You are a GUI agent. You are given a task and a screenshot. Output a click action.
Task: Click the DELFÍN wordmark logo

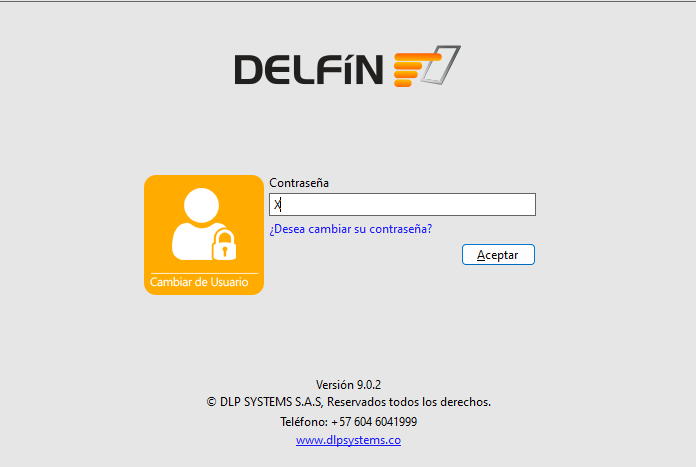pyautogui.click(x=308, y=69)
